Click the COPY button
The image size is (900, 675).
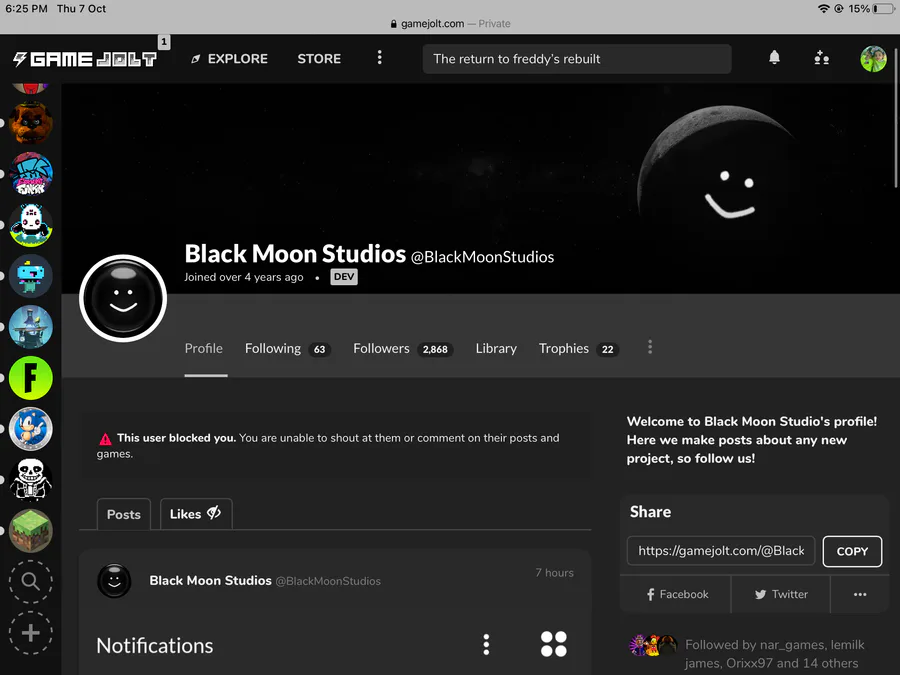point(852,551)
